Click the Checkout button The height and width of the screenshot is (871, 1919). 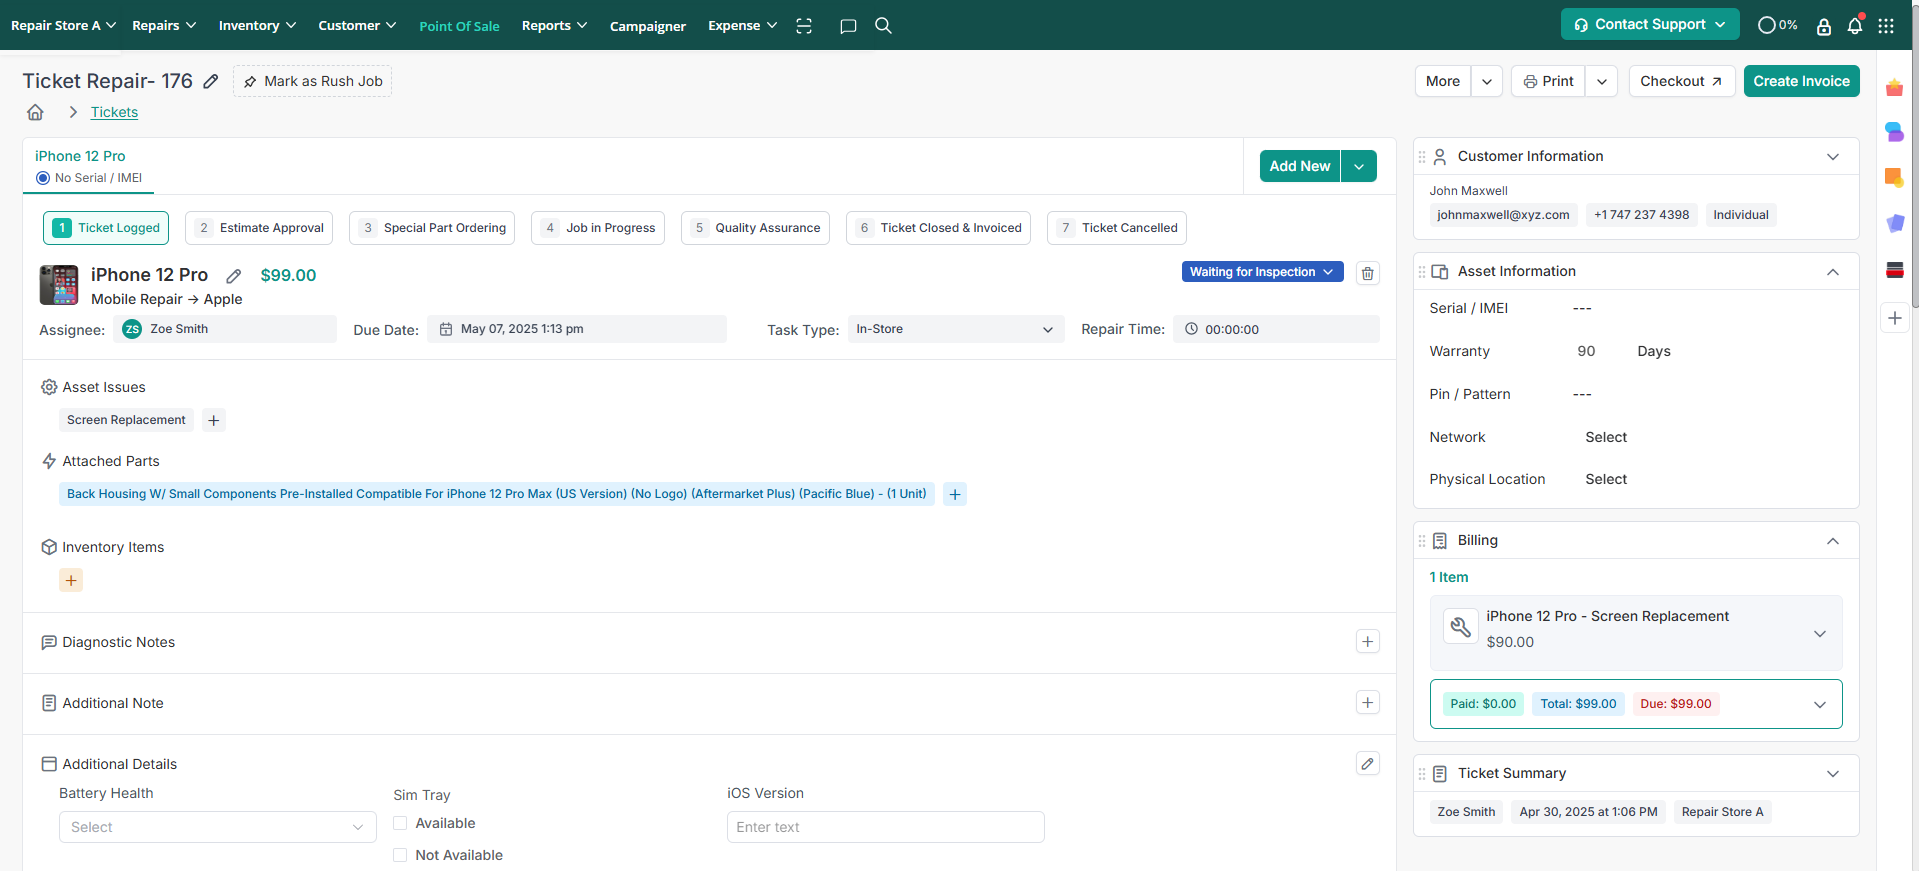tap(1681, 81)
